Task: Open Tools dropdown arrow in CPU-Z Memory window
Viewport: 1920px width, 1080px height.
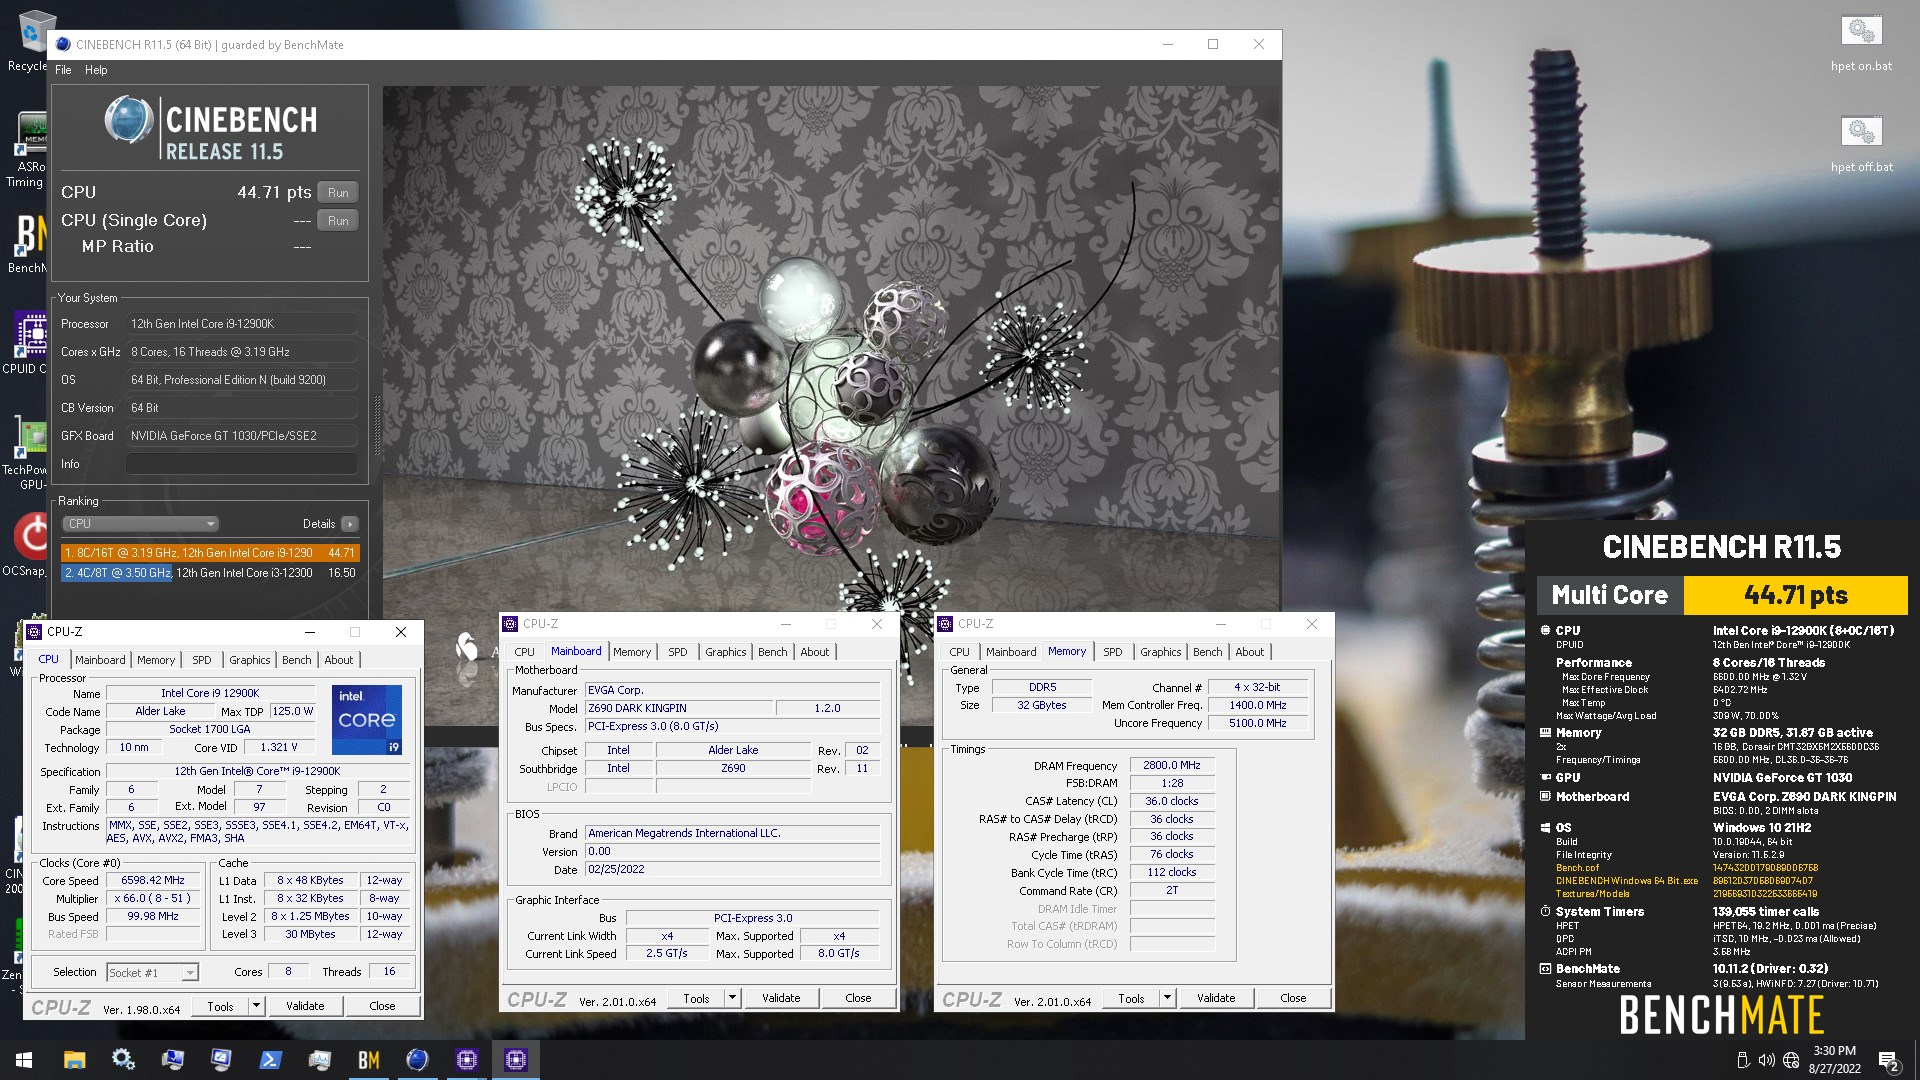Action: pyautogui.click(x=1167, y=998)
